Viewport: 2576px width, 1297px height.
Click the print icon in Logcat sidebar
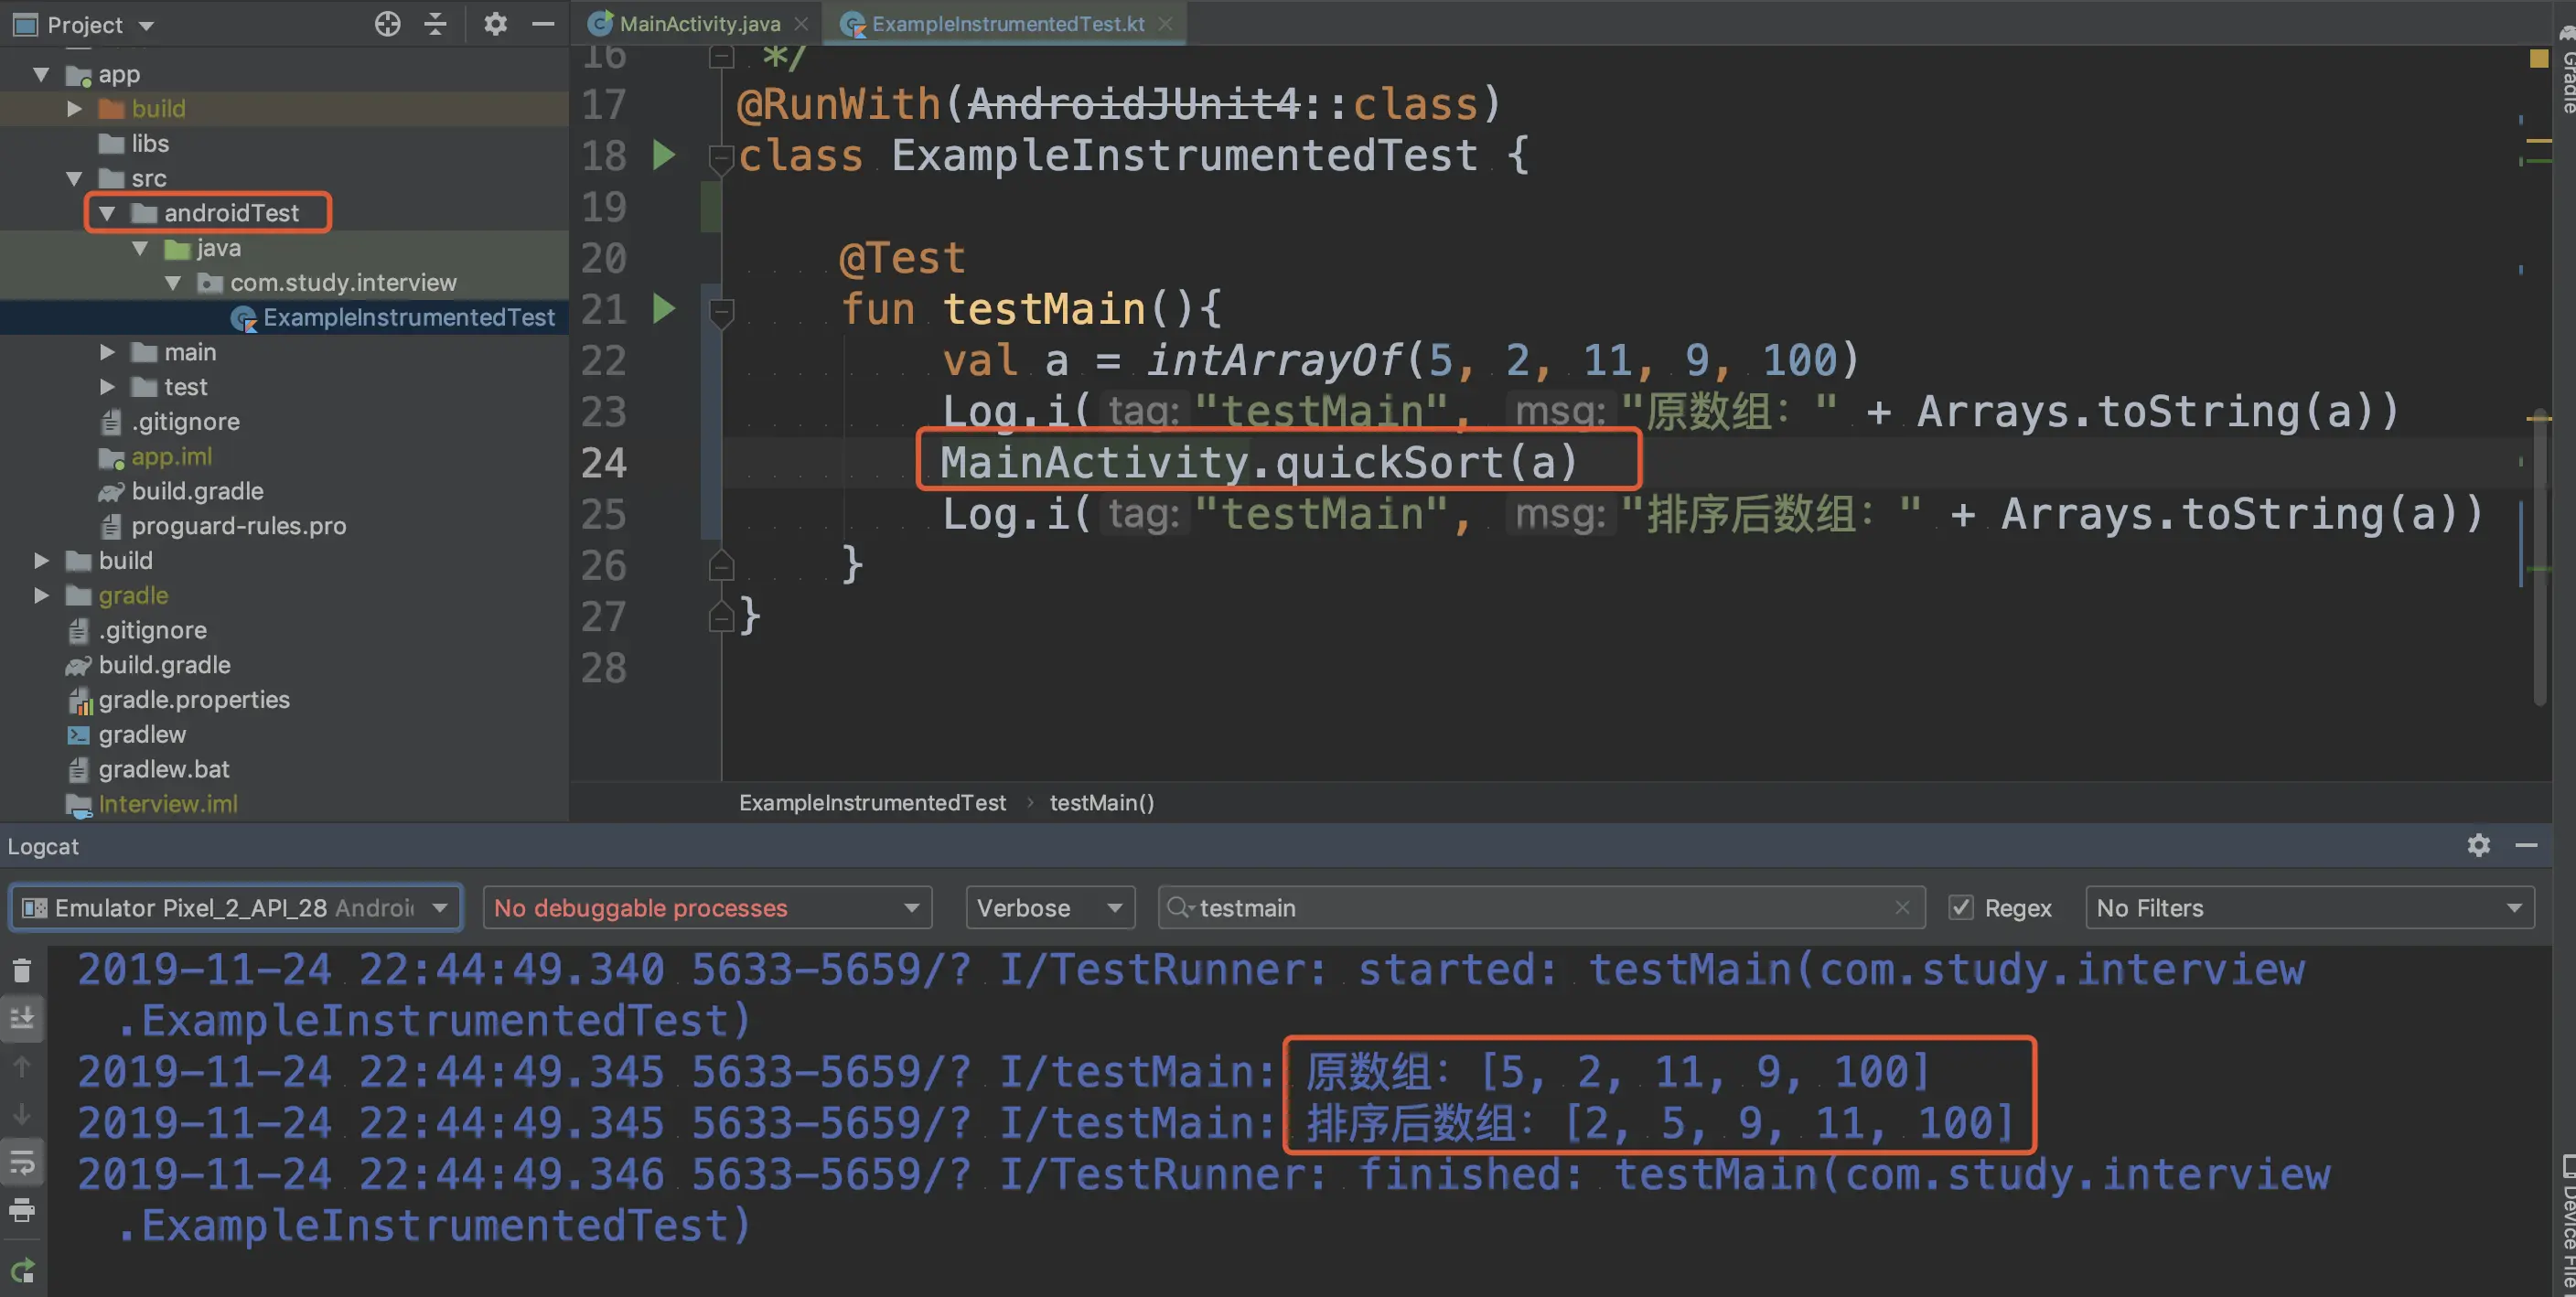pos(22,1210)
